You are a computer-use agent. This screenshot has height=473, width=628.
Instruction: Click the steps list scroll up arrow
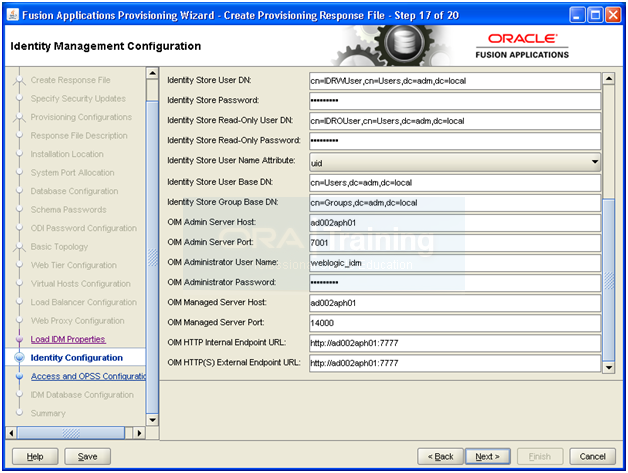152,74
